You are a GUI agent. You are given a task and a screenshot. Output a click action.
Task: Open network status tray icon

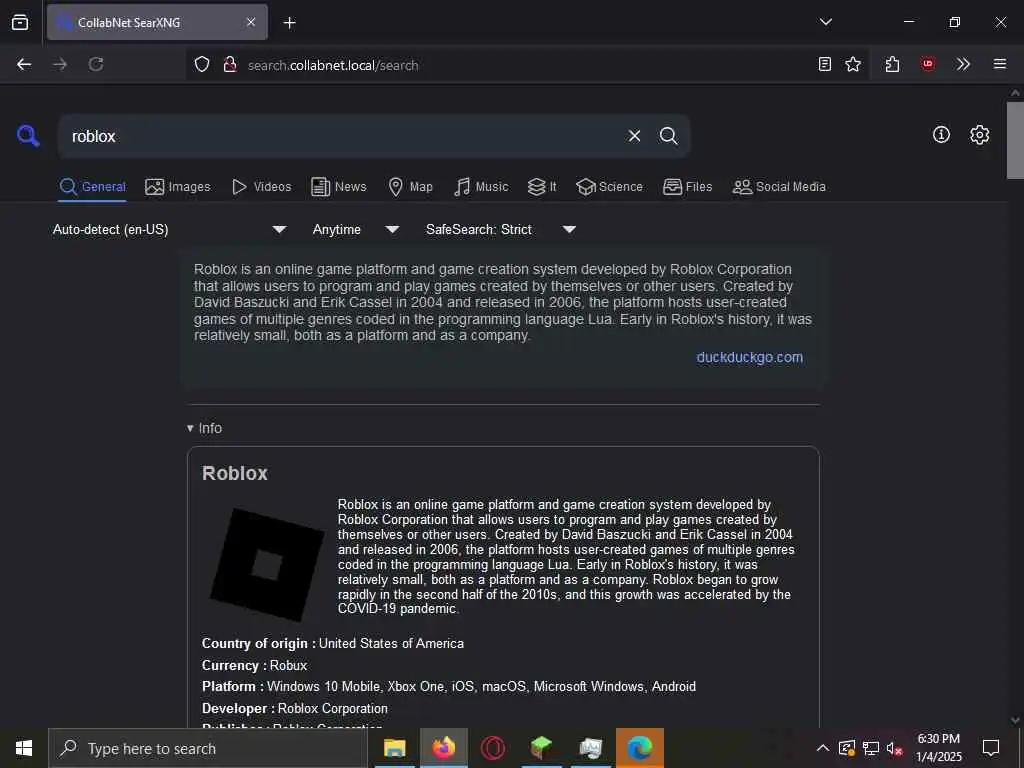871,748
